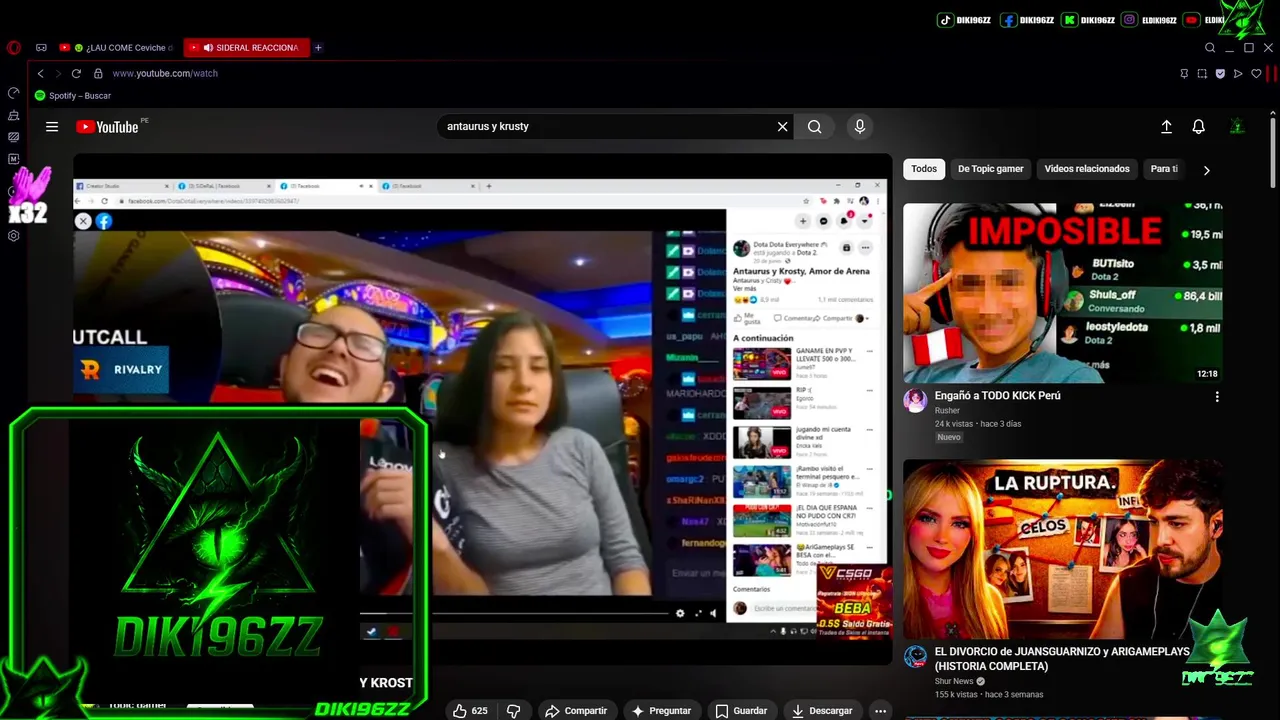Open a new tab with plus button
Screen dimensions: 1280x720
[318, 47]
